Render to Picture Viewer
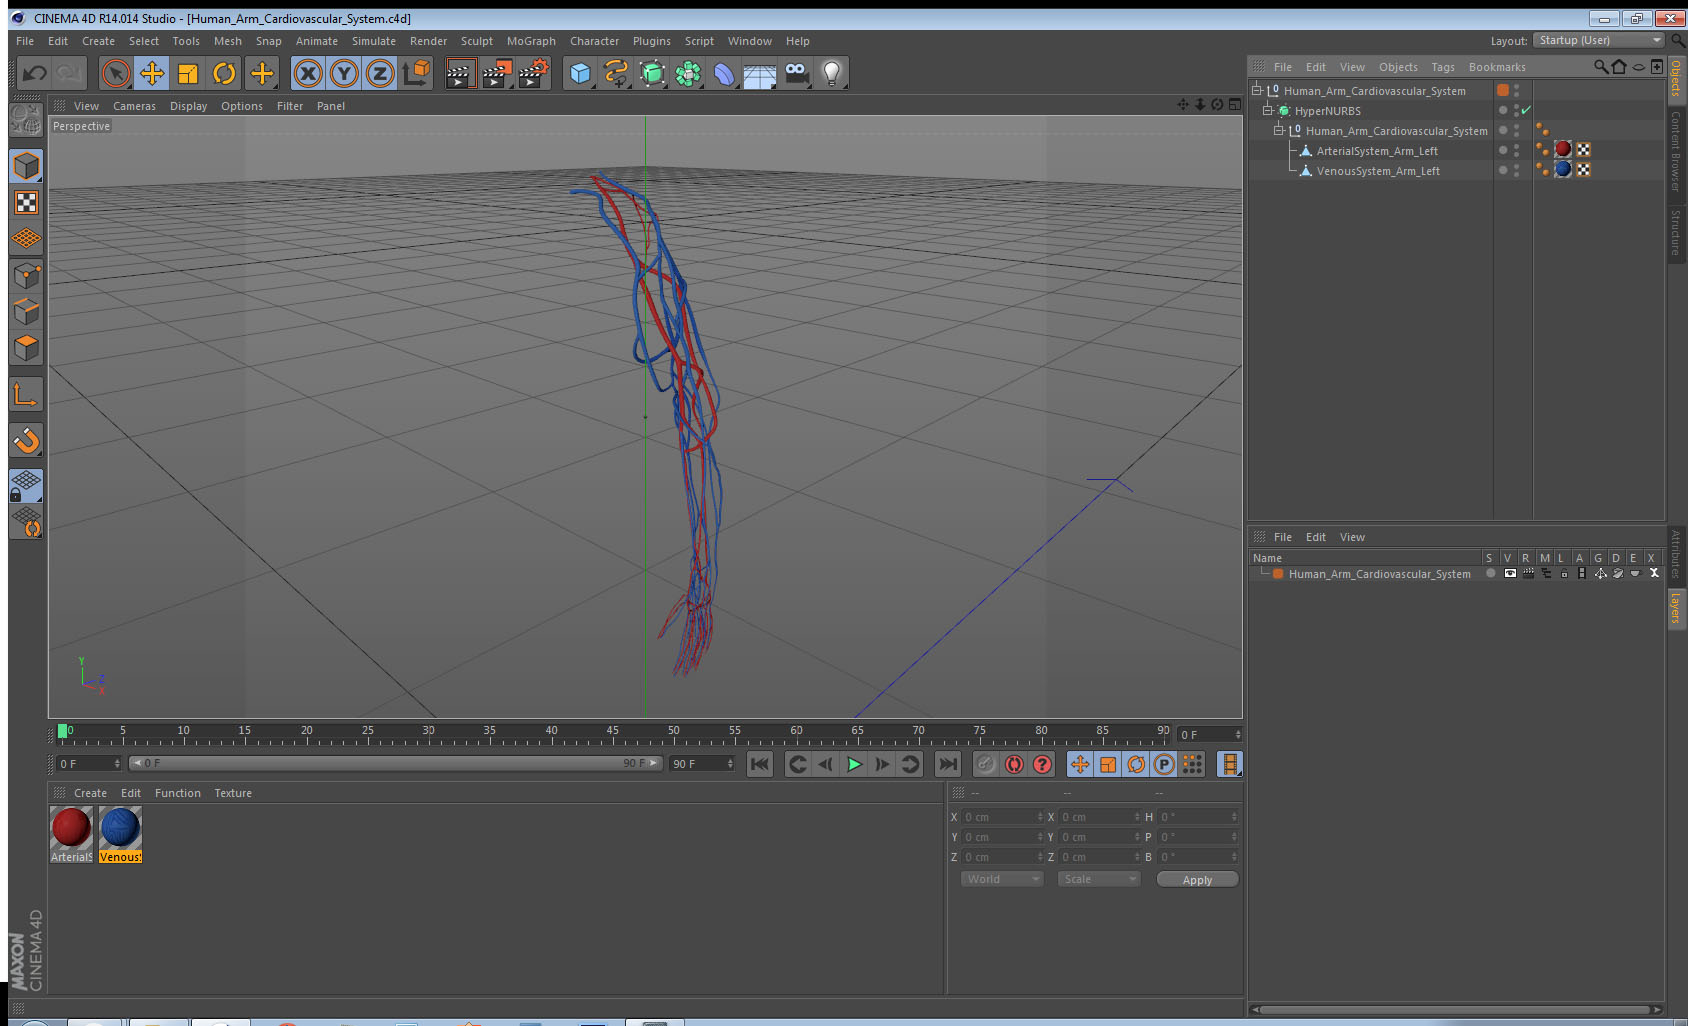The width and height of the screenshot is (1688, 1026). point(497,73)
